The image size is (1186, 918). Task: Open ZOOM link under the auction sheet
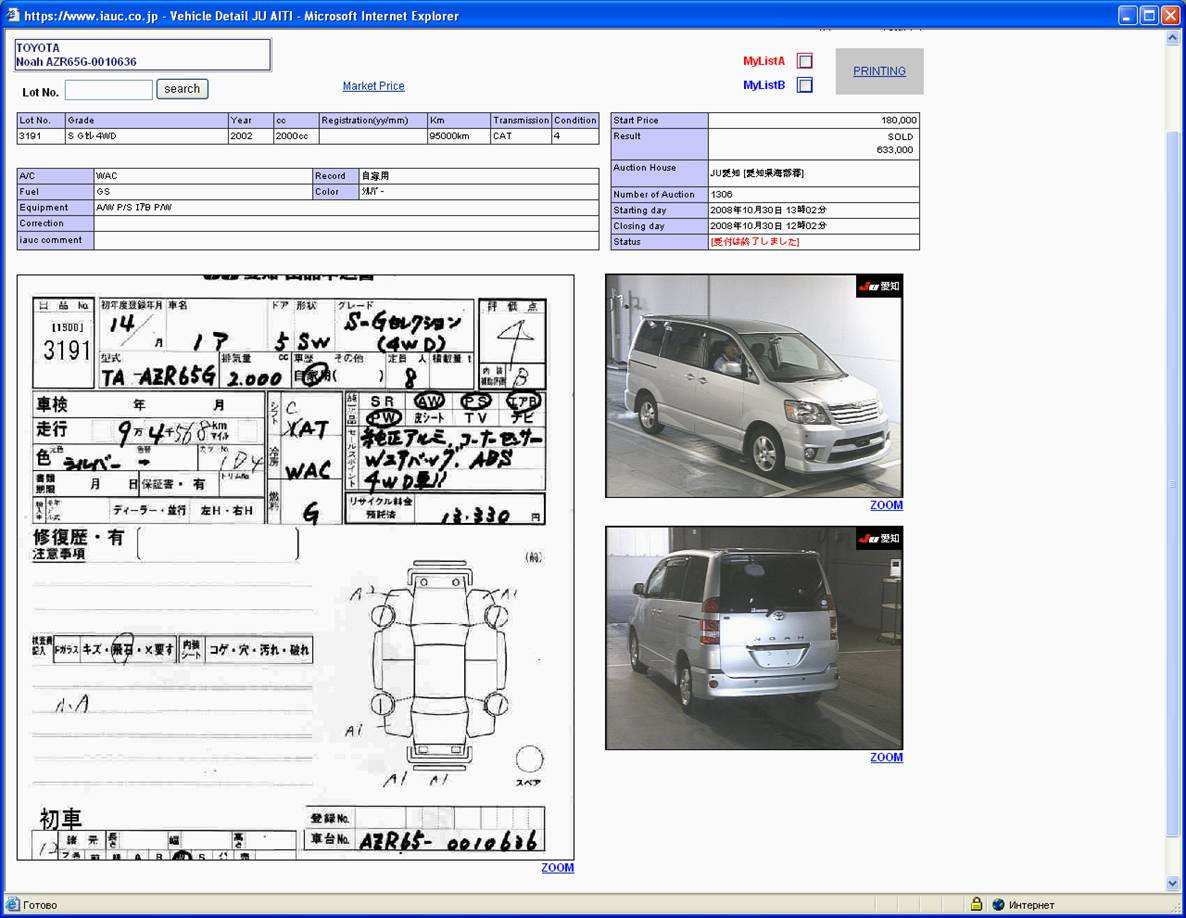tap(557, 867)
